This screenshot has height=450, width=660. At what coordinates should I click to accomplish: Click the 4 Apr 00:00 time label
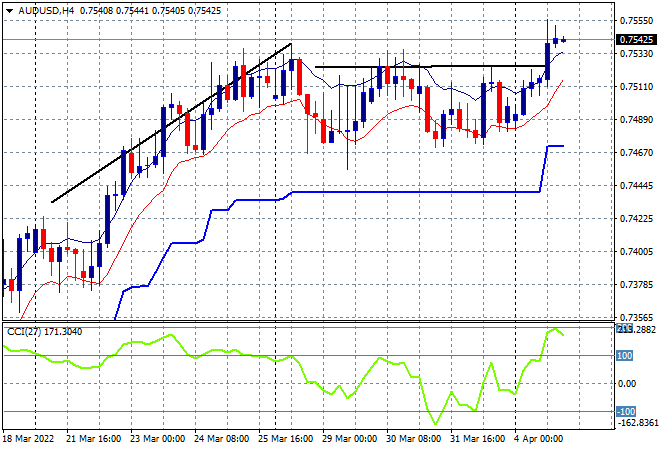click(x=539, y=439)
